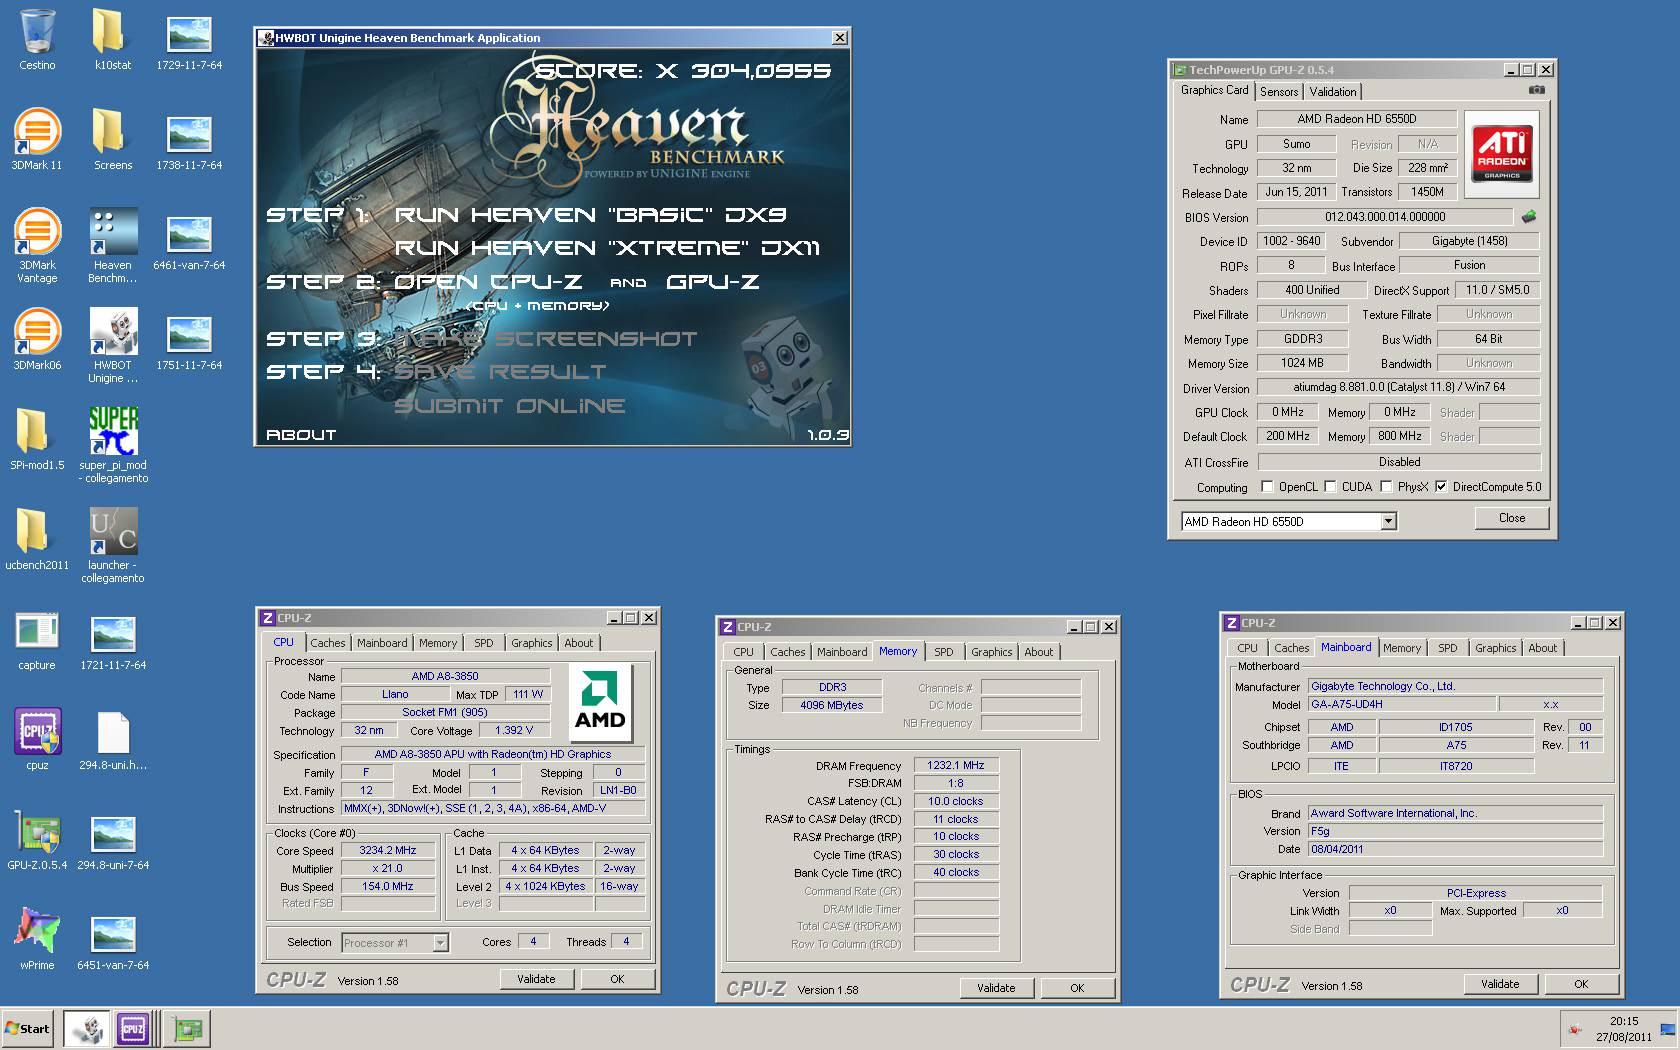Select the 6451-van-7-64 image file
Image resolution: width=1680 pixels, height=1050 pixels.
(x=113, y=940)
